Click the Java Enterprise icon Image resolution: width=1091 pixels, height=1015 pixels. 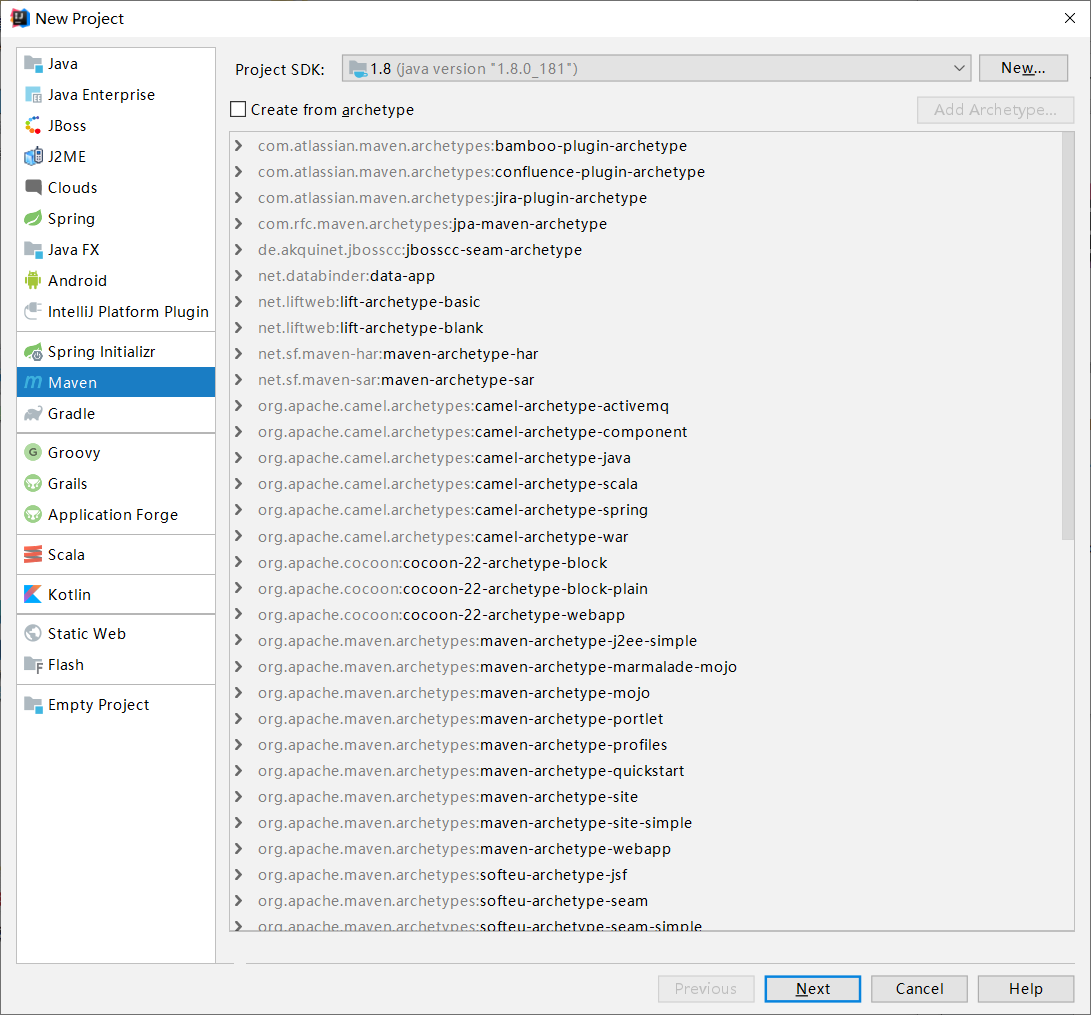coord(33,95)
